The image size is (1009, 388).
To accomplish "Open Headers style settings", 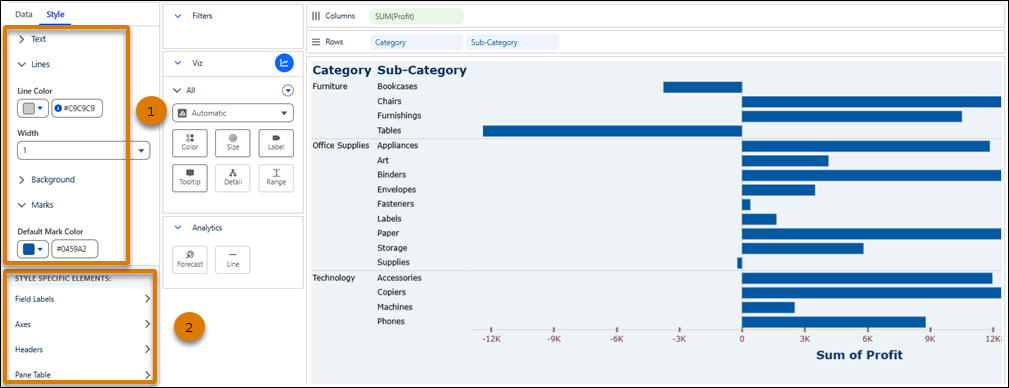I will [82, 349].
